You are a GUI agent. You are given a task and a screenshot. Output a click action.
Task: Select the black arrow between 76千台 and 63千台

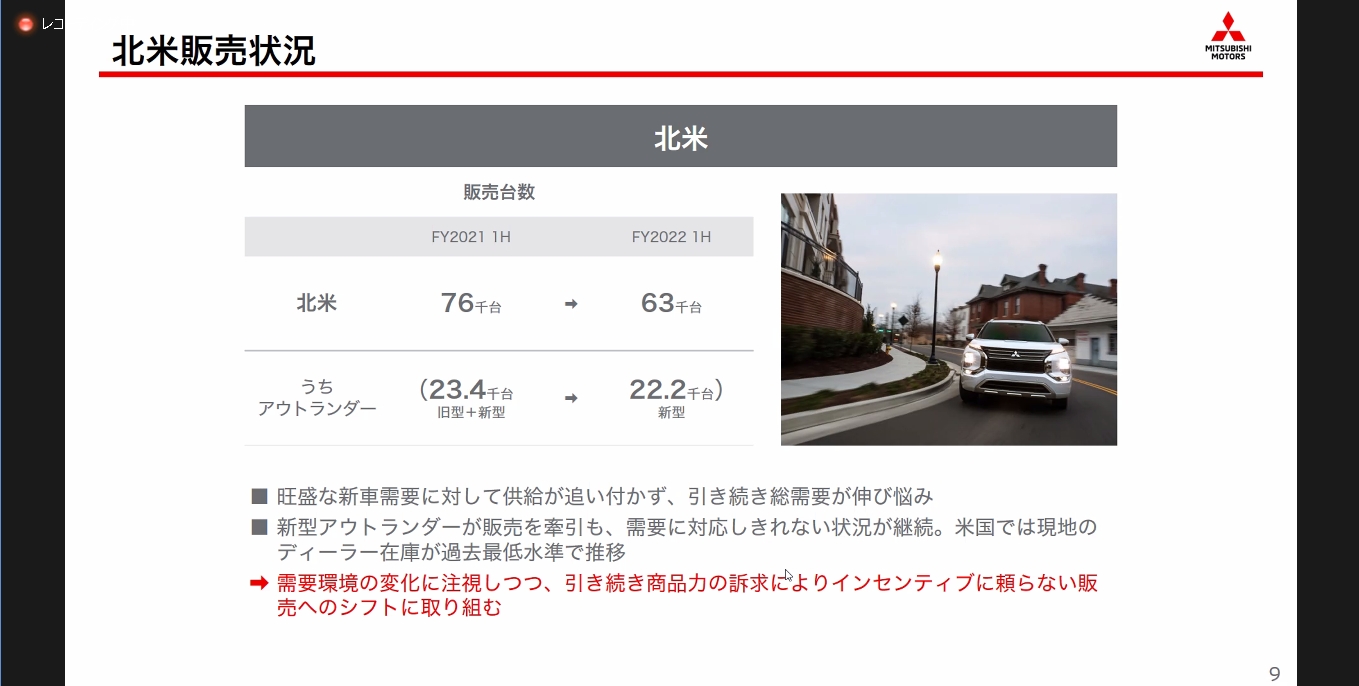coord(570,304)
